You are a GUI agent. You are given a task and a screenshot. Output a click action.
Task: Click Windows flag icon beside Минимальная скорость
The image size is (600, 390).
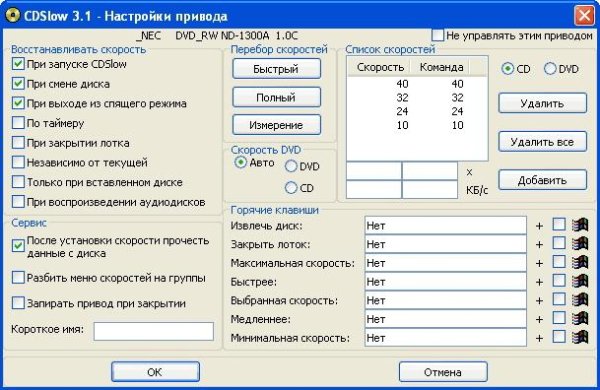click(x=580, y=338)
